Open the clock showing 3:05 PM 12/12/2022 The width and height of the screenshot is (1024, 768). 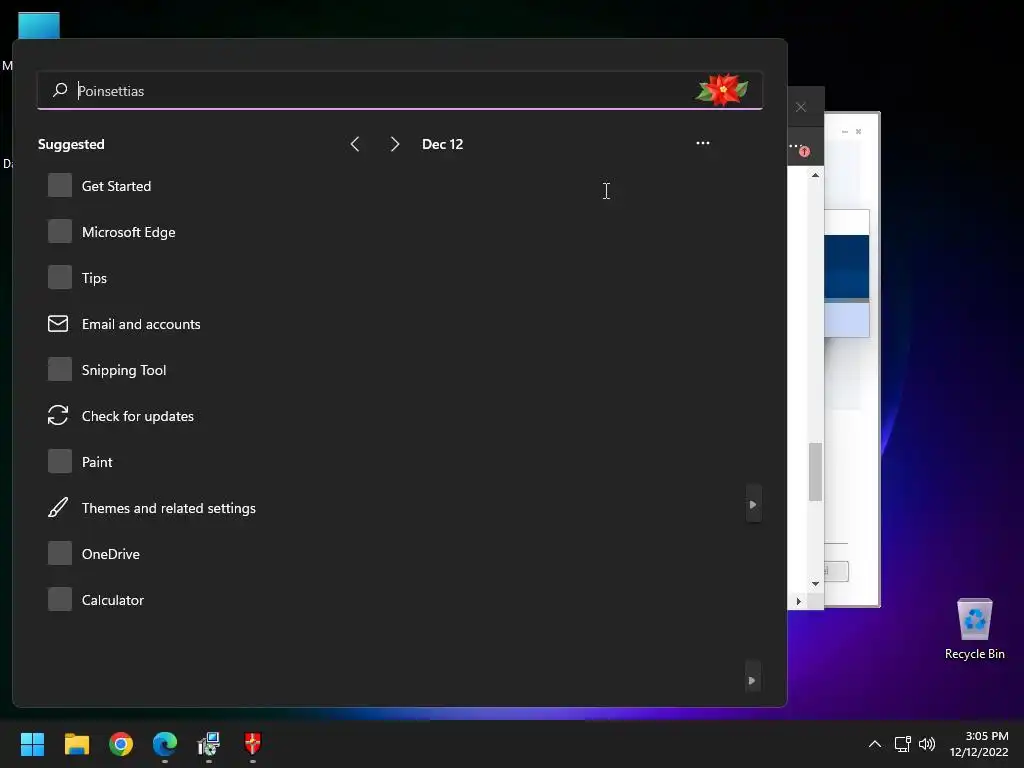979,744
